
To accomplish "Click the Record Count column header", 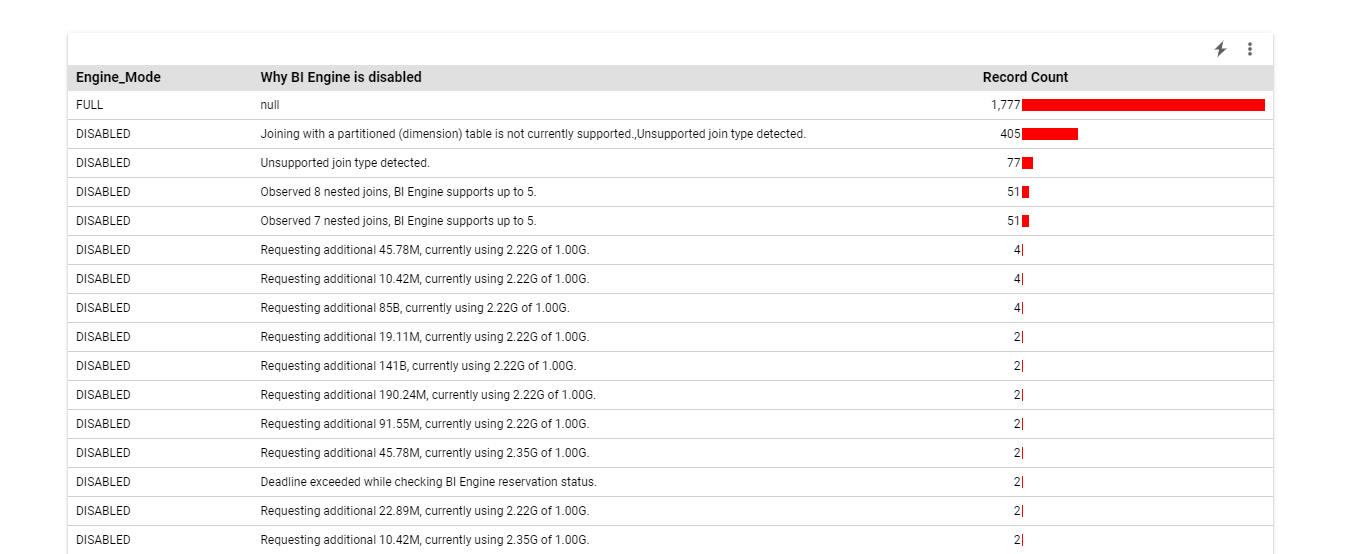I will tap(1025, 77).
